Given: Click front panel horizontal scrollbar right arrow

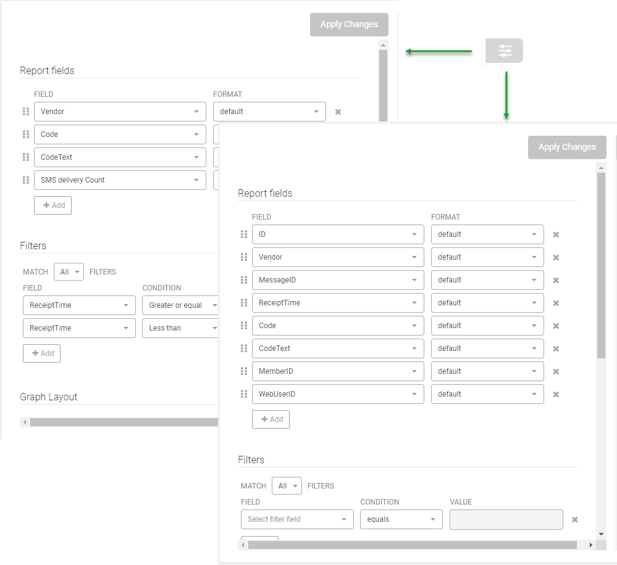Looking at the screenshot, I should point(591,545).
